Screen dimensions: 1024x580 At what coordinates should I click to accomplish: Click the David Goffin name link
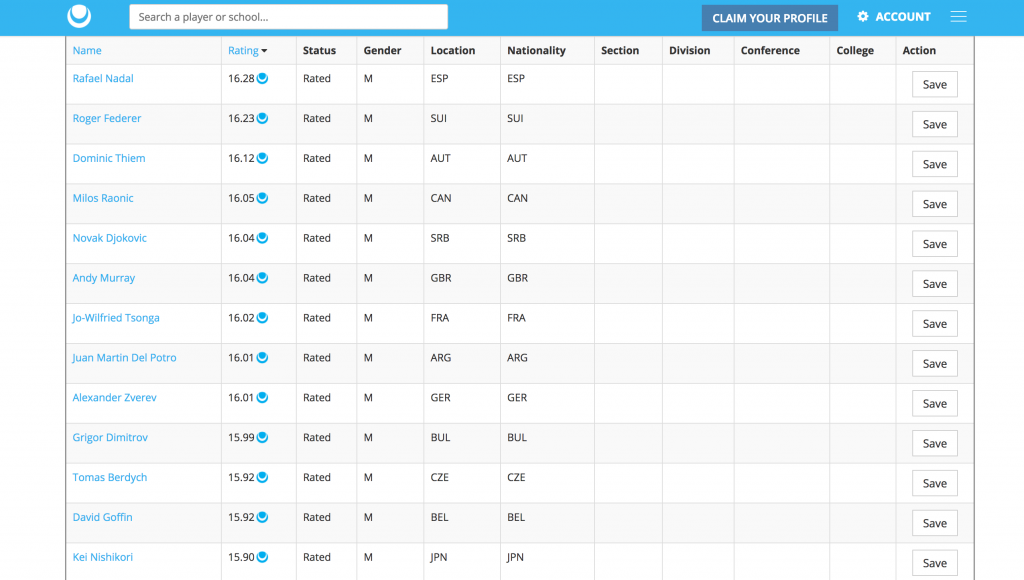pyautogui.click(x=102, y=517)
